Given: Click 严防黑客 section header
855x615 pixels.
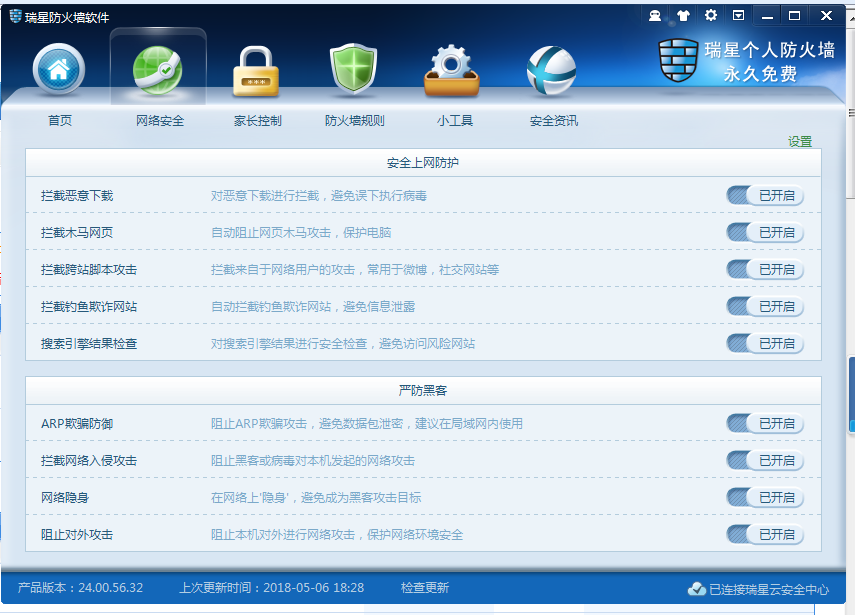Looking at the screenshot, I should (423, 391).
